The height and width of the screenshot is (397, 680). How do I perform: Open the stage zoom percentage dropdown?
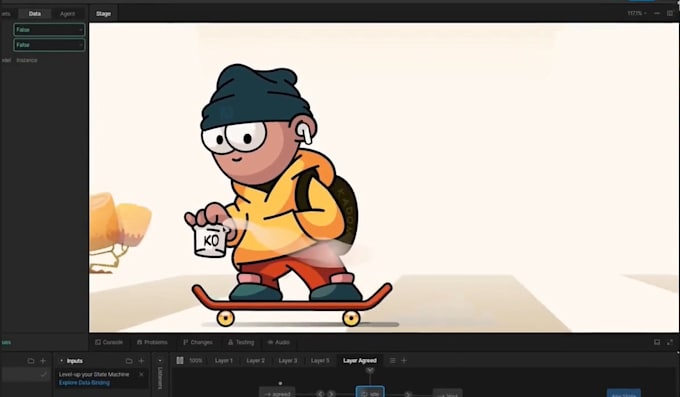coord(637,13)
